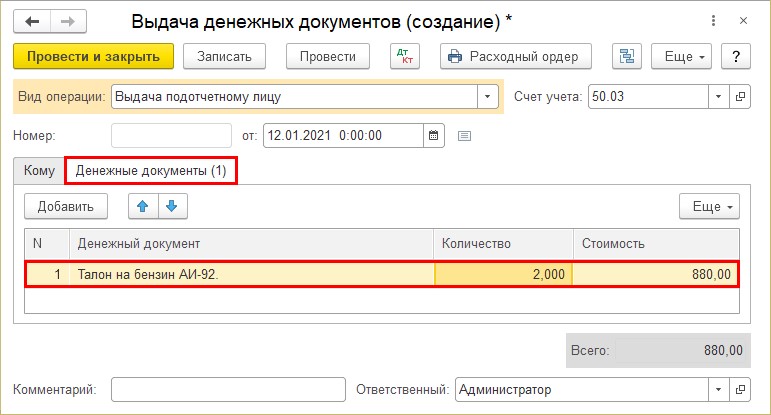This screenshot has height=415, width=771.
Task: Focus the Номер input field
Action: [171, 136]
